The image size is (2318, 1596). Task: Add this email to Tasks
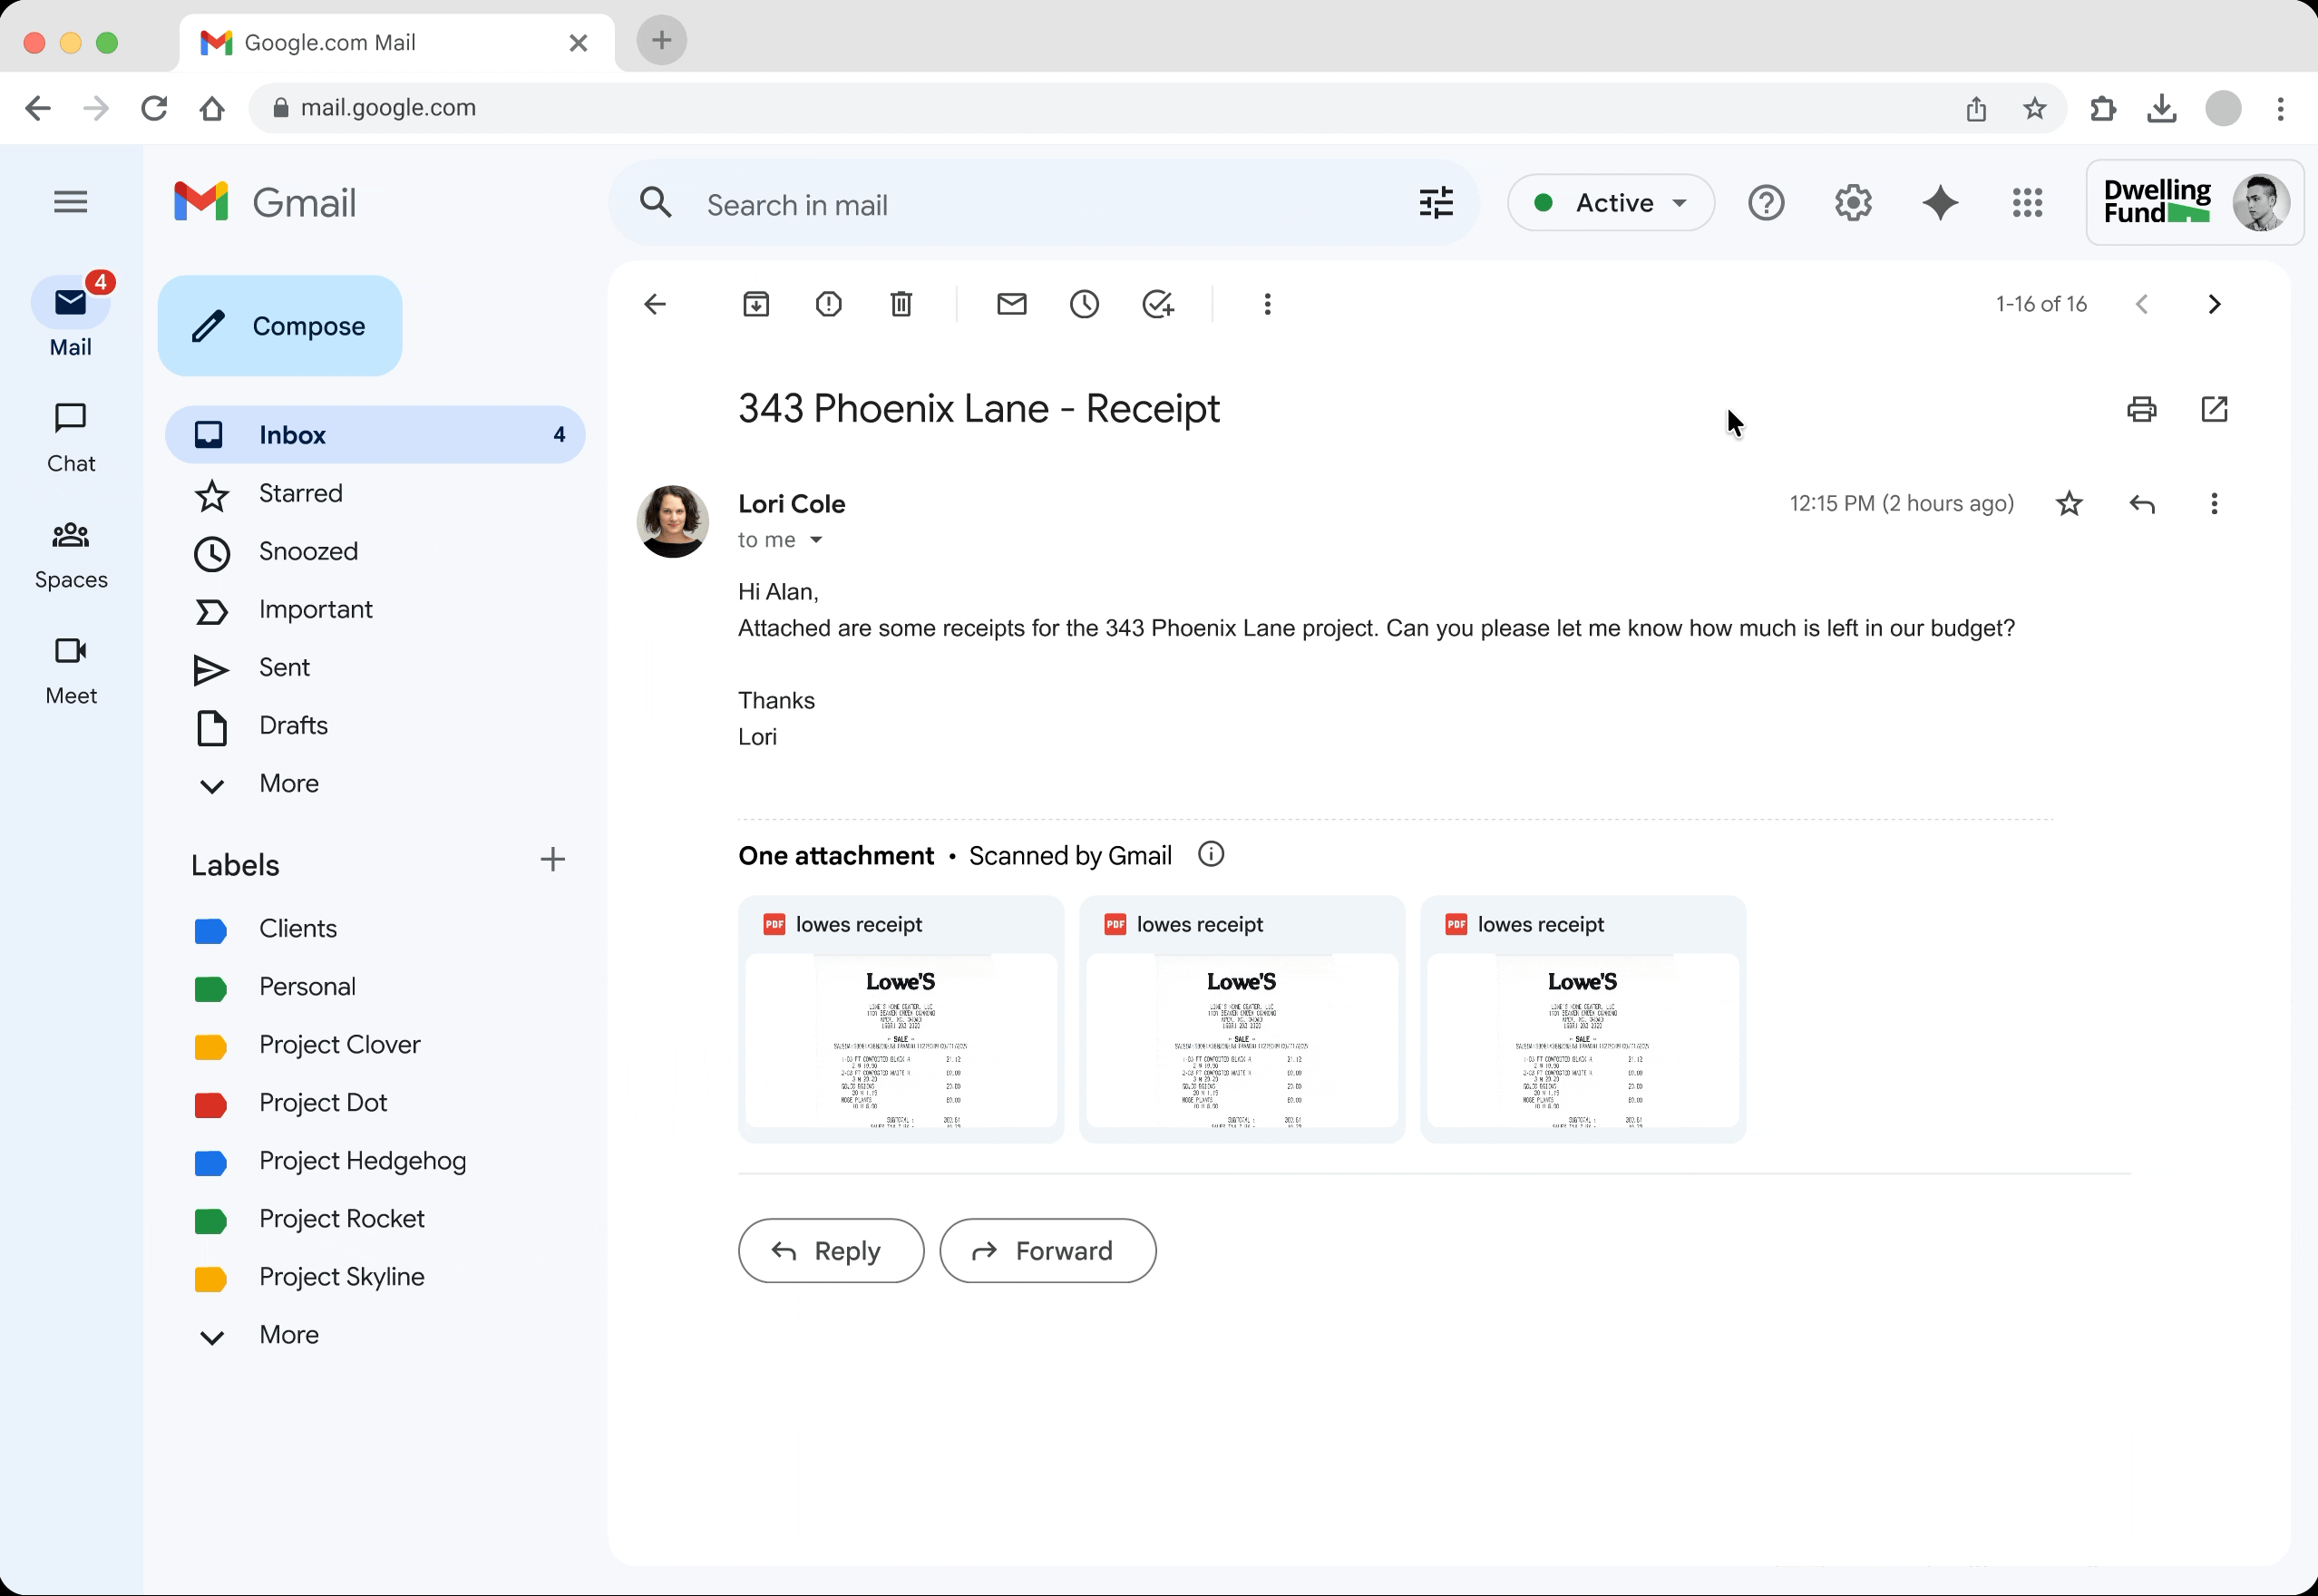coord(1158,304)
